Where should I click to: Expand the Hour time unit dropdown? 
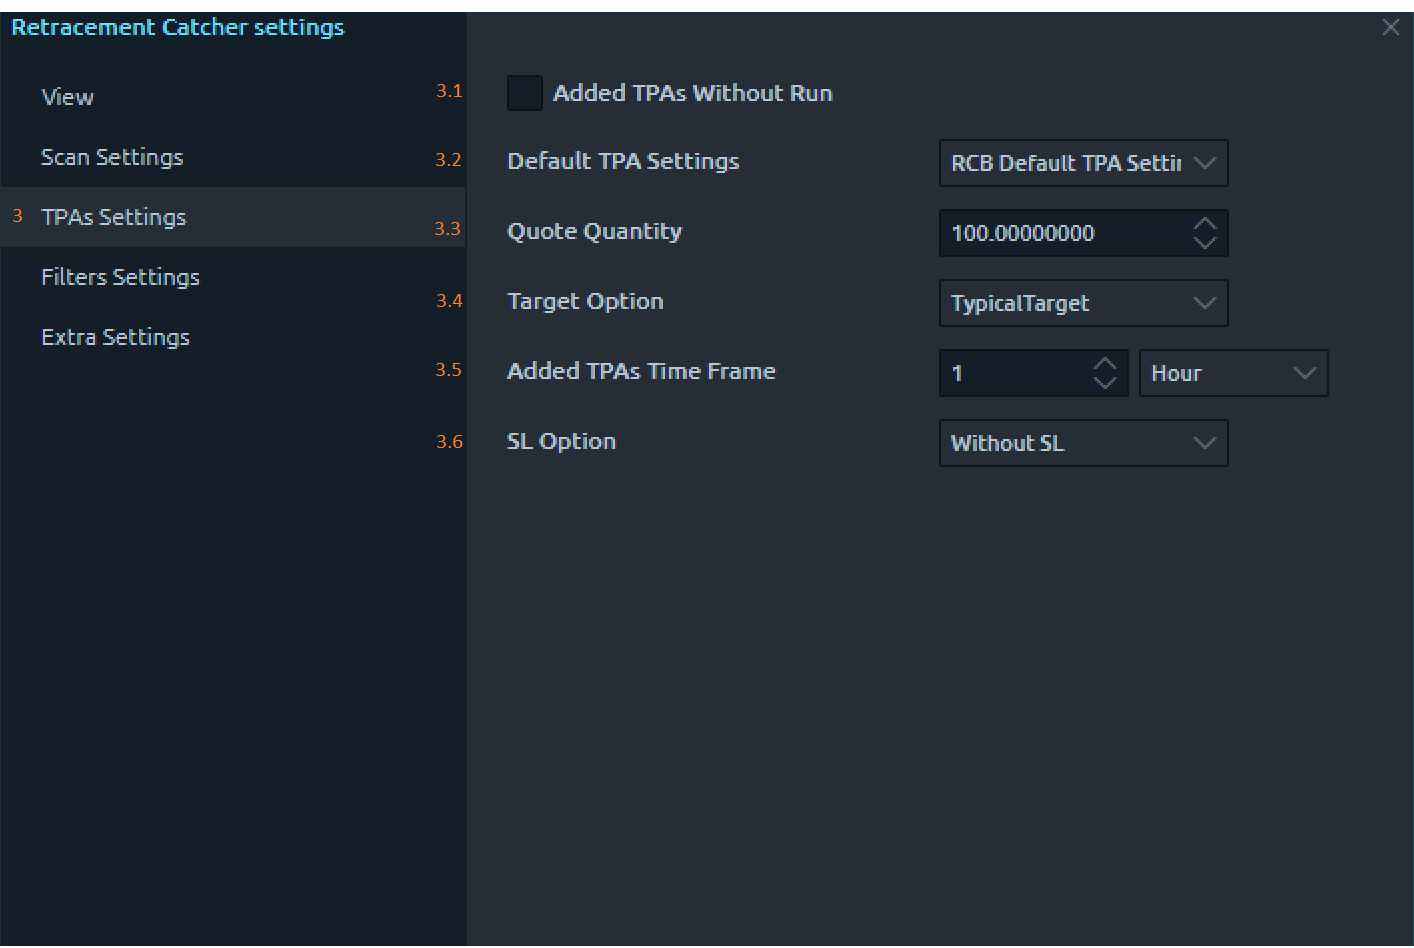pyautogui.click(x=1233, y=373)
